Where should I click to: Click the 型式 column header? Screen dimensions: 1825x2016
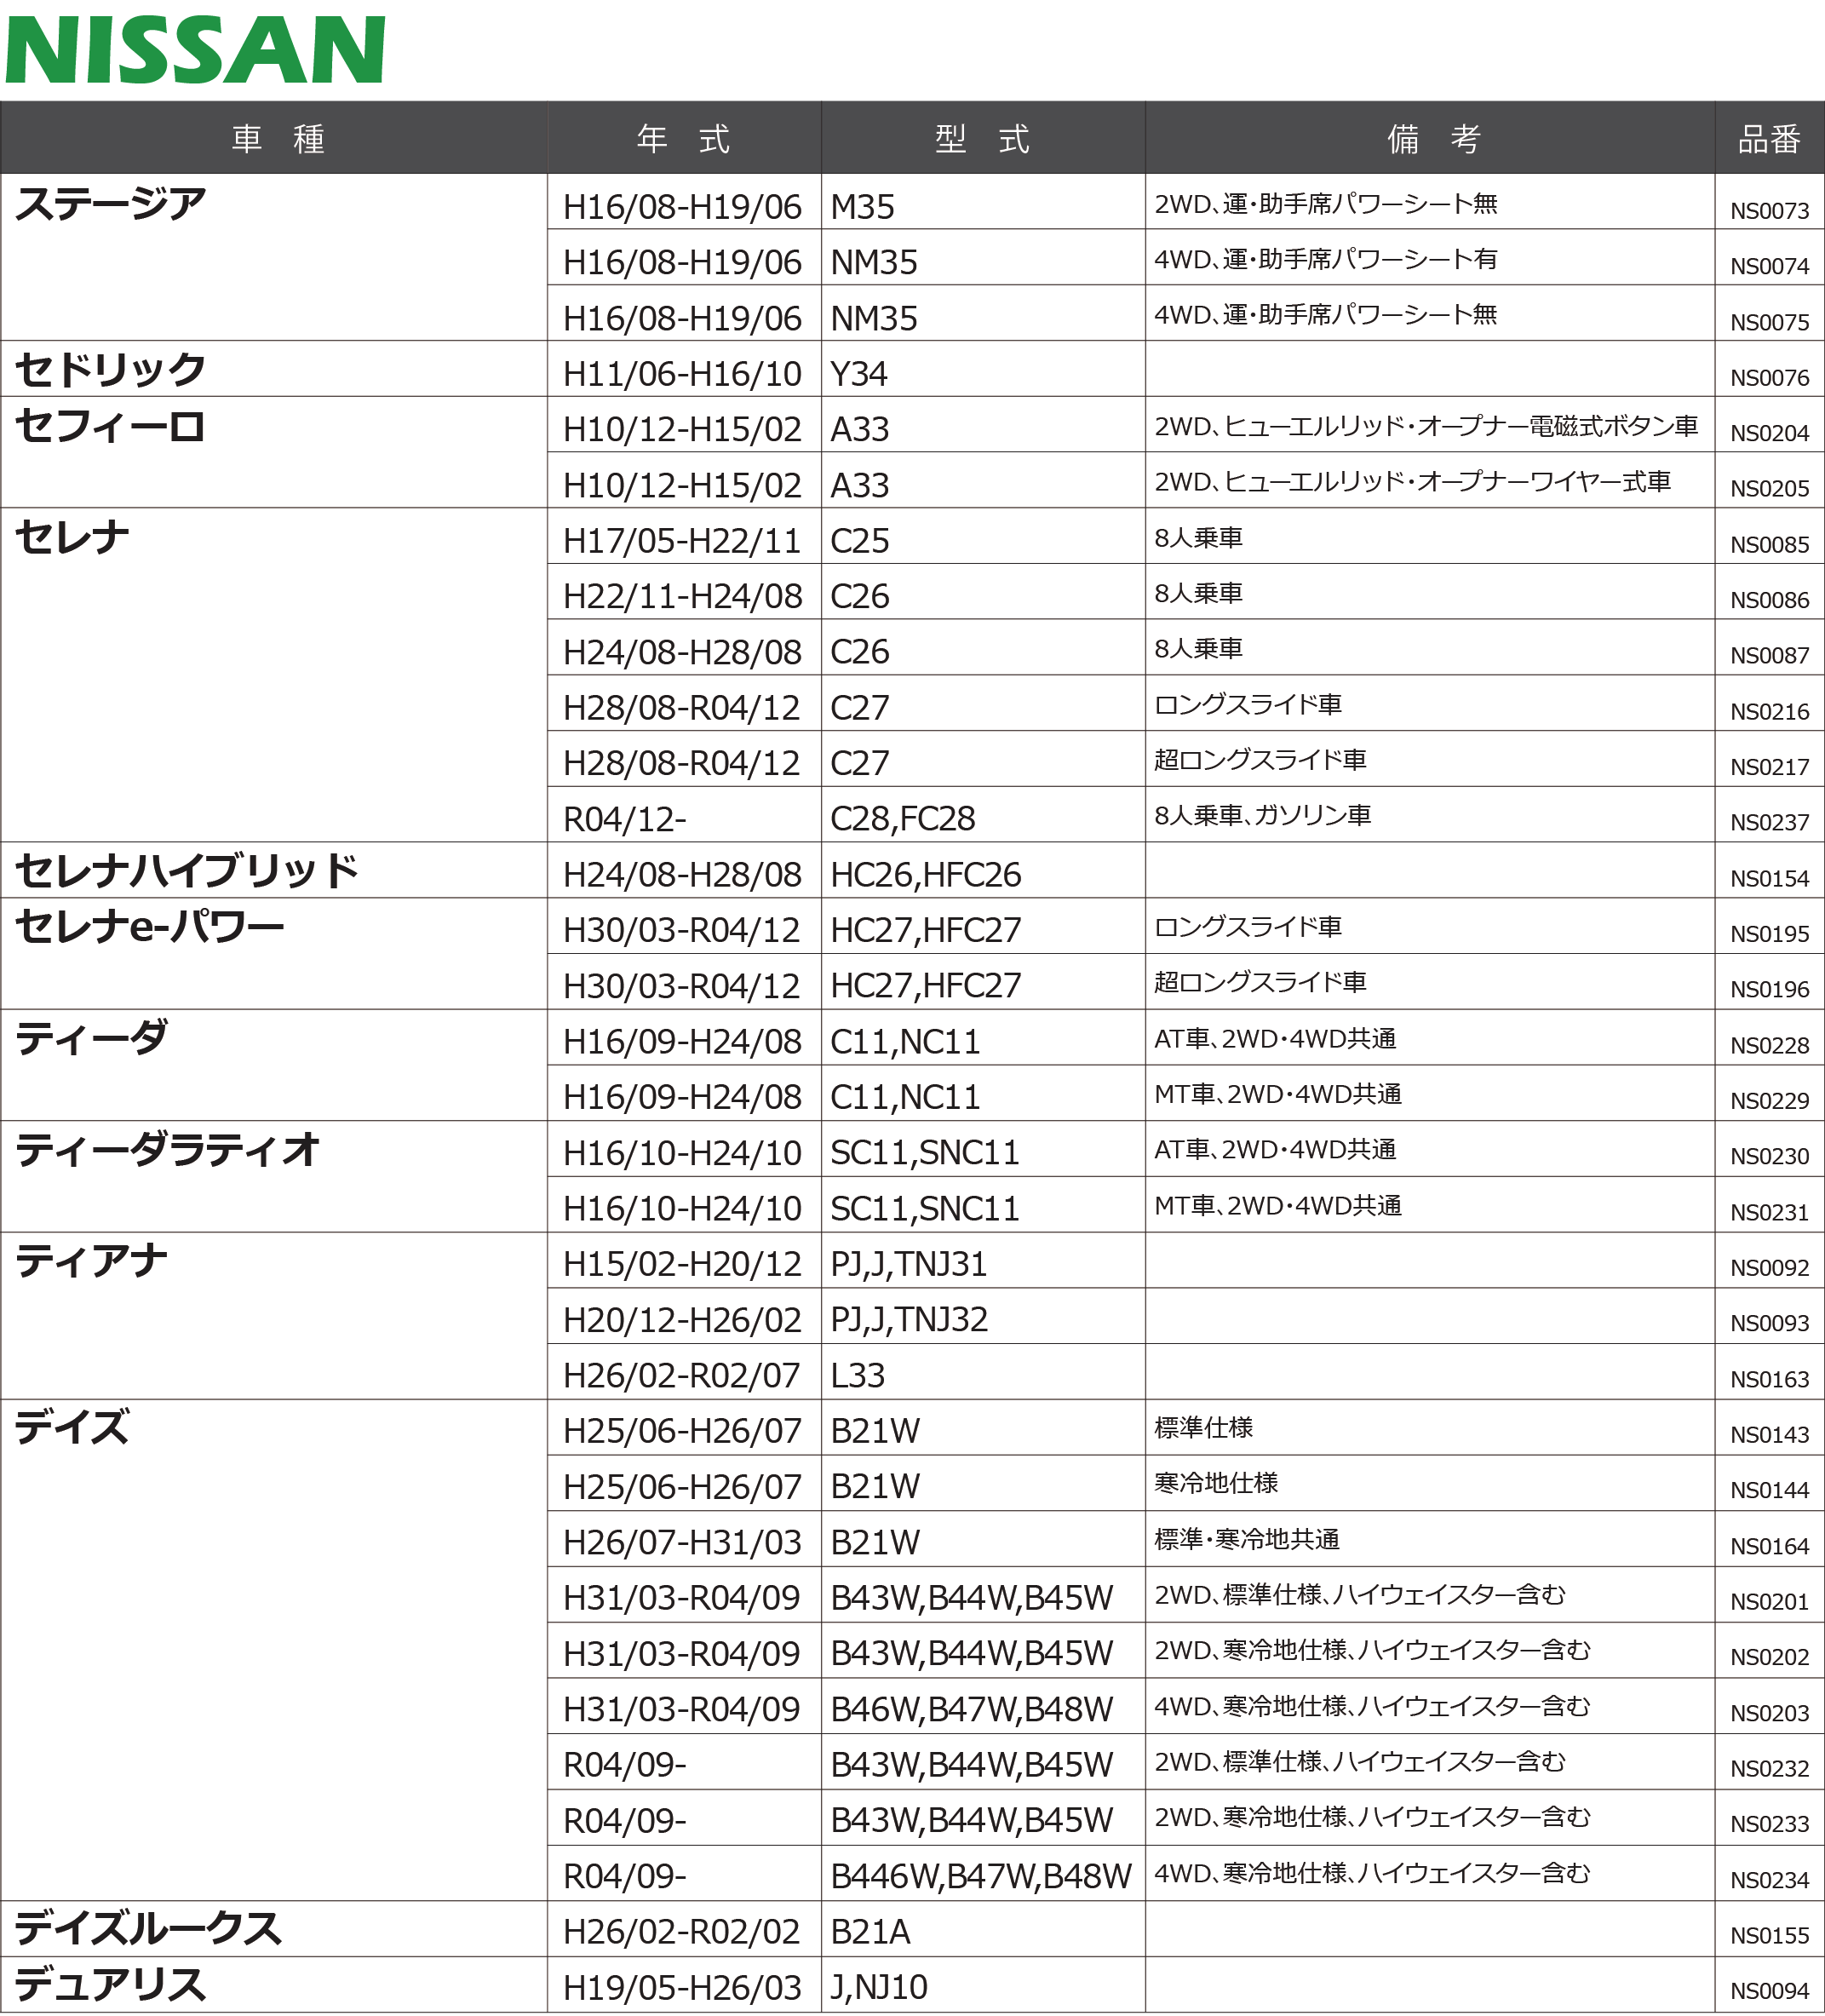coord(982,138)
